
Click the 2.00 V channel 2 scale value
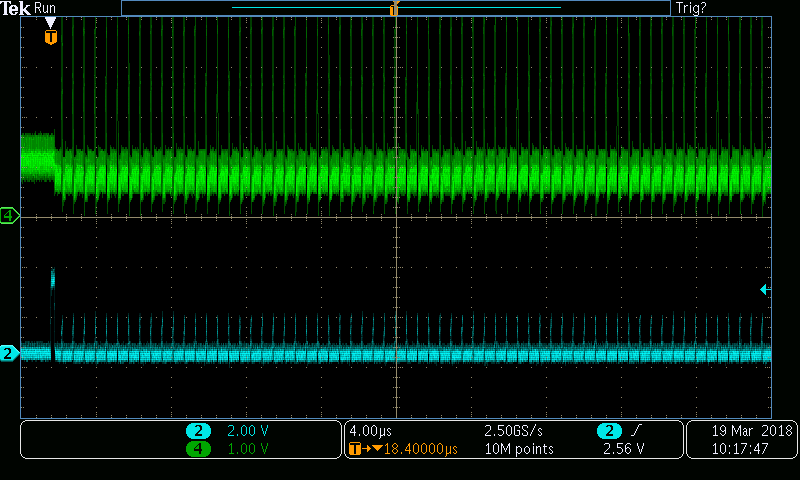pyautogui.click(x=247, y=431)
